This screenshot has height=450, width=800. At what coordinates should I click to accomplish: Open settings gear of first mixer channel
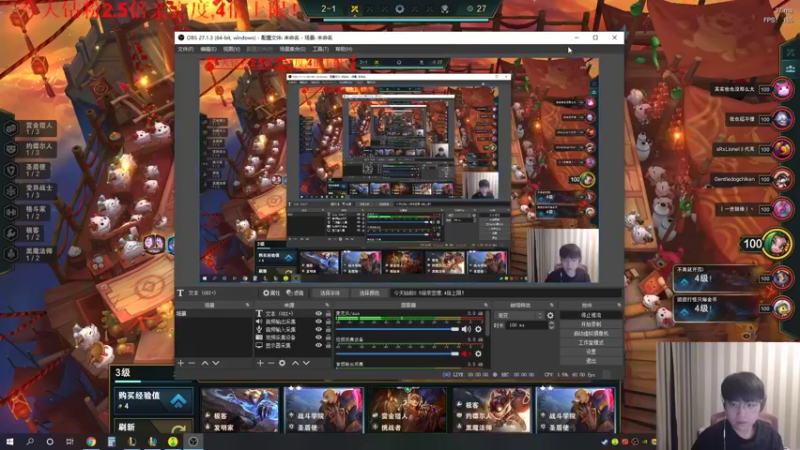[478, 329]
